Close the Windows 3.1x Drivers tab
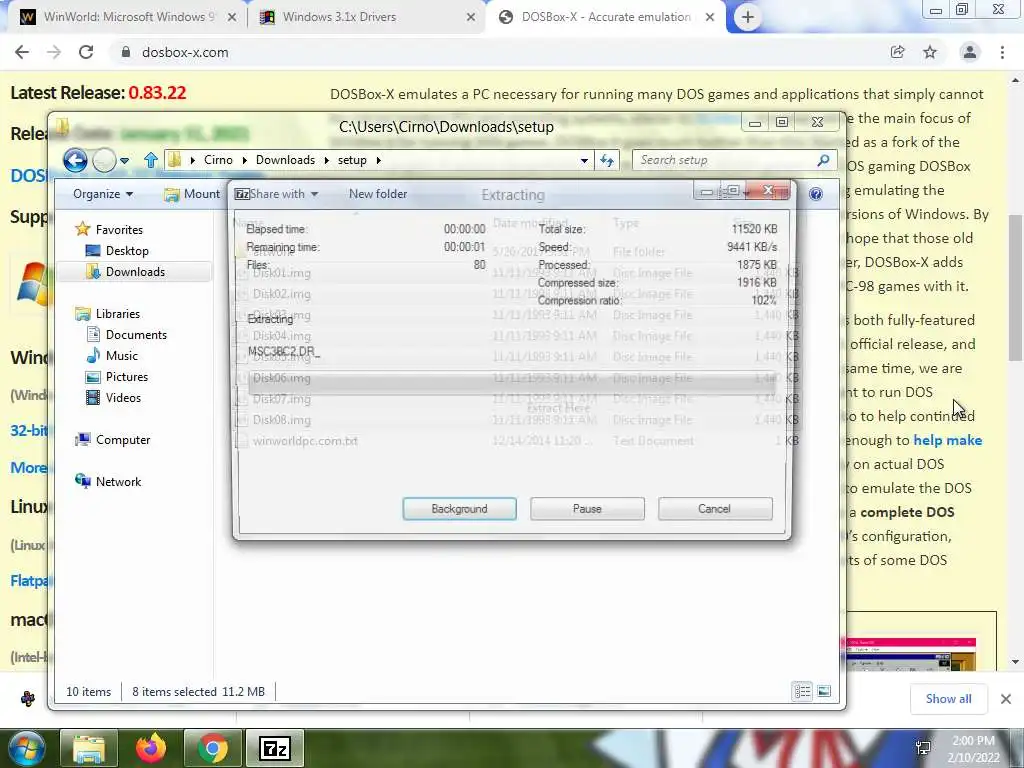Screen dimensions: 1024x768 pyautogui.click(x=471, y=18)
